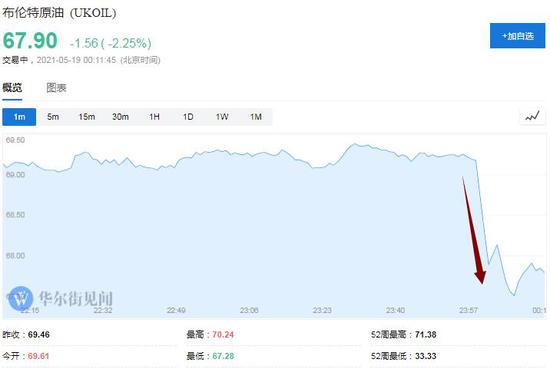Select the 1W interval
Screen dimensions: 550x369
point(222,117)
